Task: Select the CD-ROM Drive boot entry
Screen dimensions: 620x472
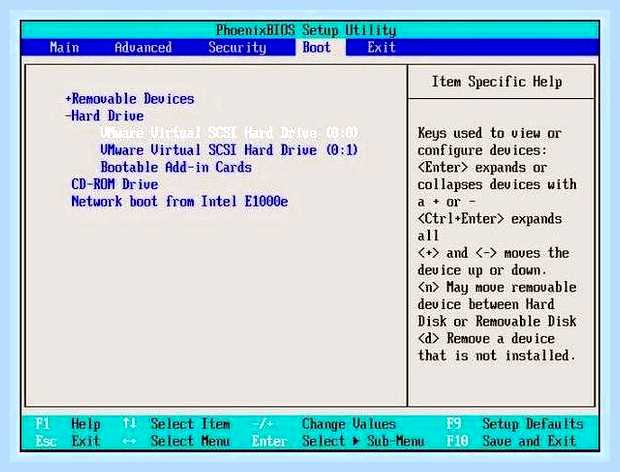Action: (x=115, y=184)
